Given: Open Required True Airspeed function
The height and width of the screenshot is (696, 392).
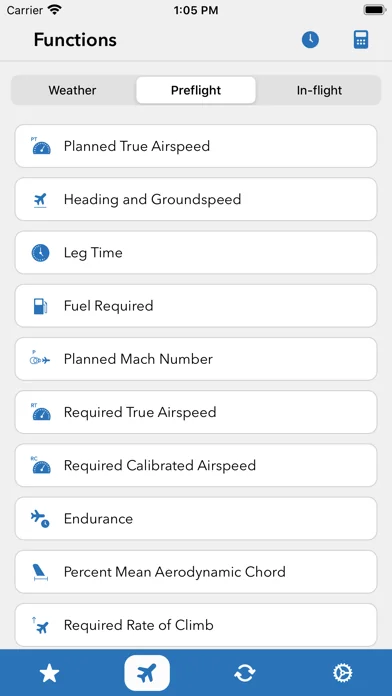Looking at the screenshot, I should [196, 412].
